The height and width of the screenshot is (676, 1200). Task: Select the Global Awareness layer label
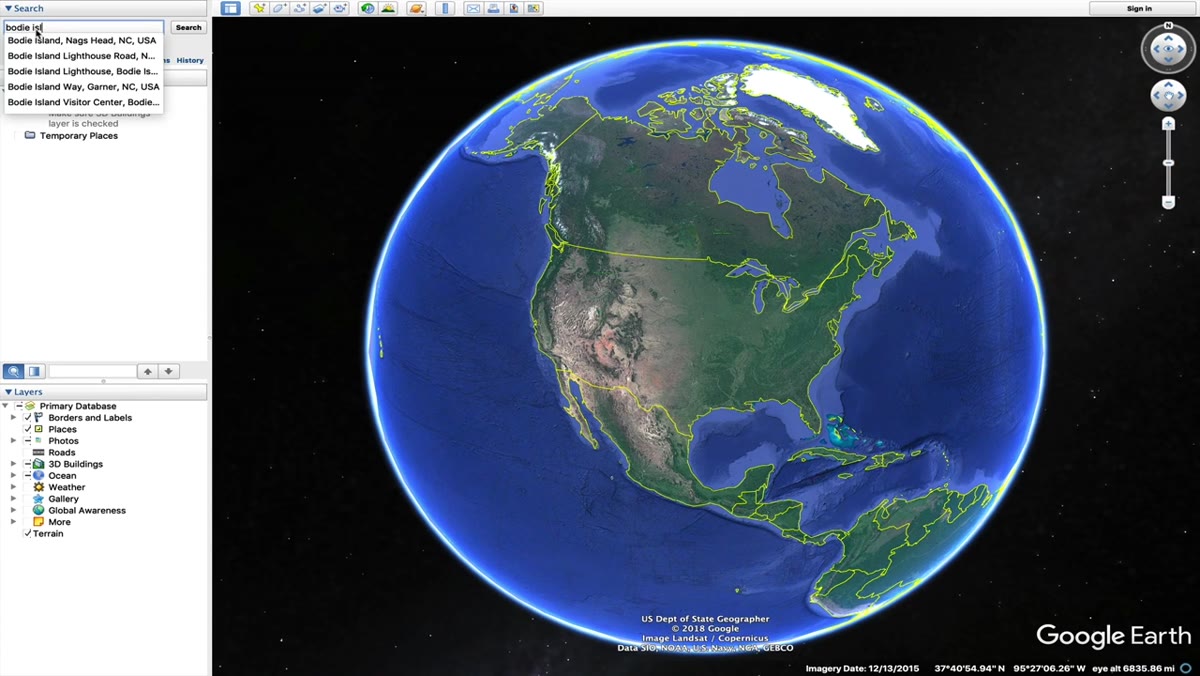coord(87,510)
